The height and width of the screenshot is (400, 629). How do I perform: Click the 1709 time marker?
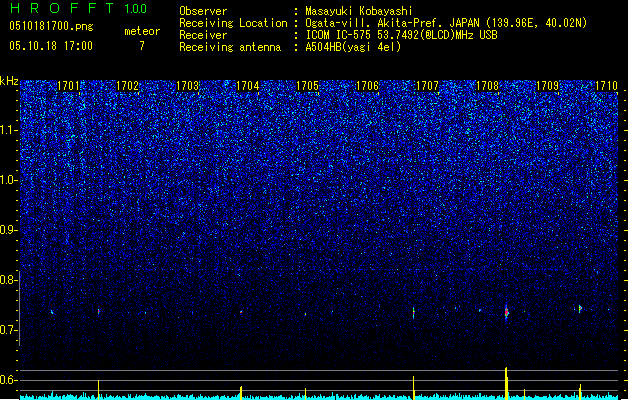[x=548, y=86]
